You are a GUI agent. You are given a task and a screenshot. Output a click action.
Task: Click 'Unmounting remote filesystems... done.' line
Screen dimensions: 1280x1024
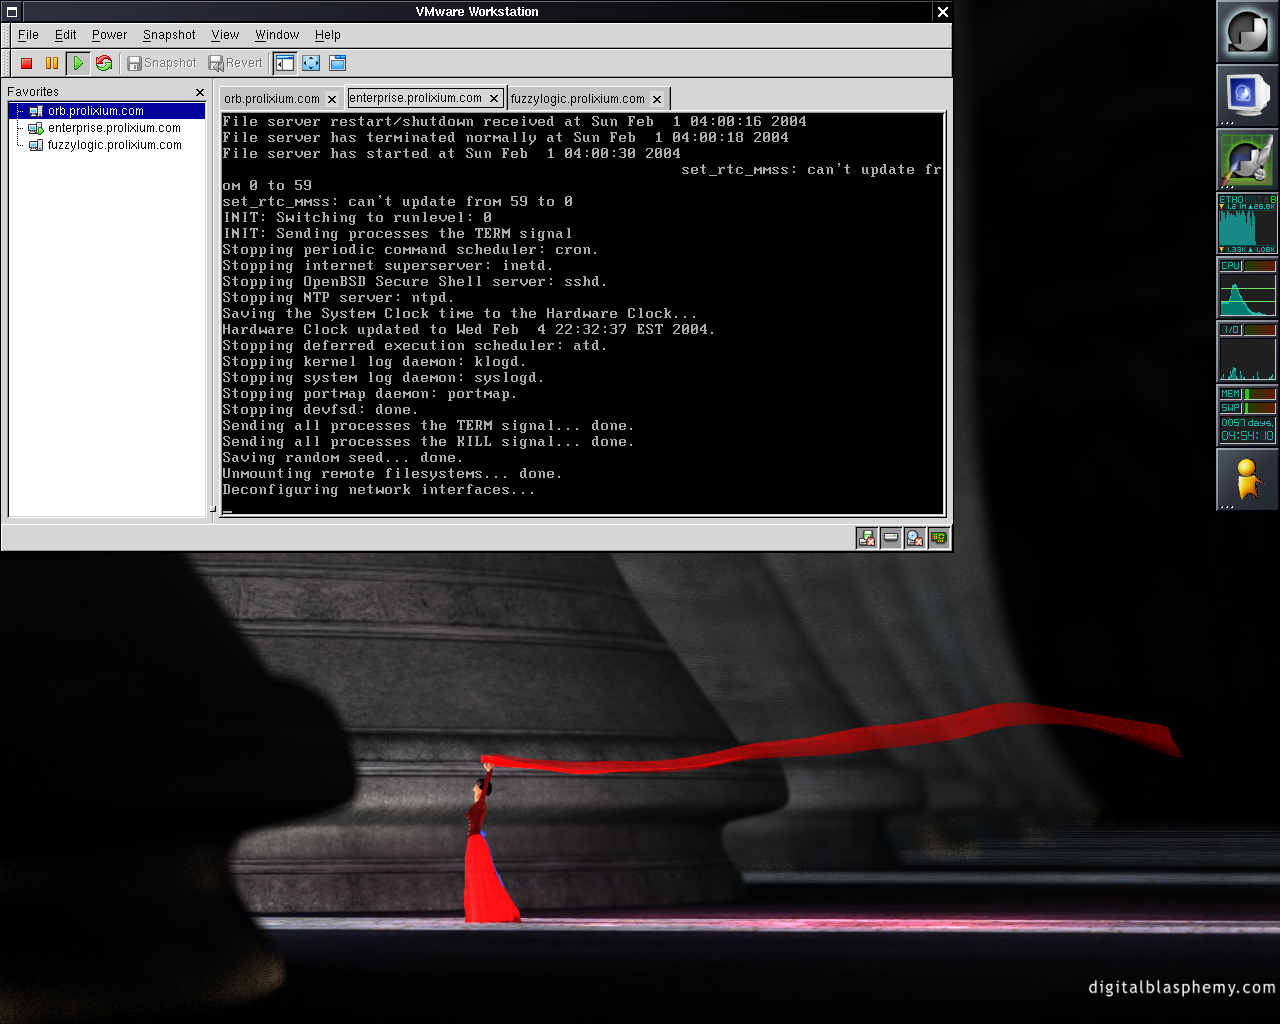tap(392, 474)
